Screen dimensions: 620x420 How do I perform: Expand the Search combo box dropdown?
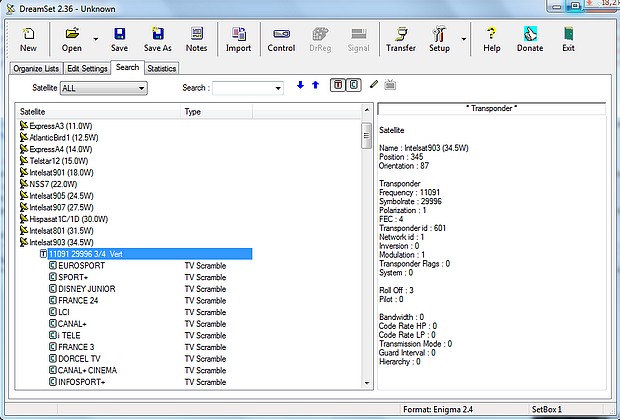pos(277,88)
